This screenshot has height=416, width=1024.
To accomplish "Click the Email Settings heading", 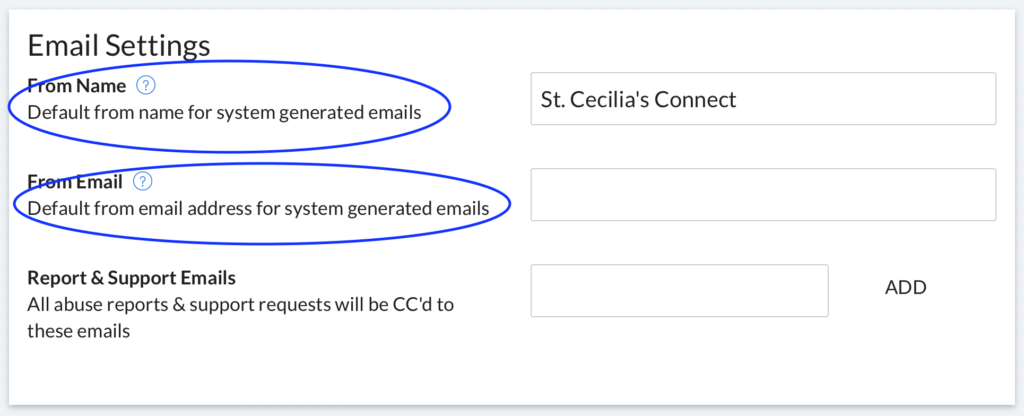I will click(x=119, y=46).
